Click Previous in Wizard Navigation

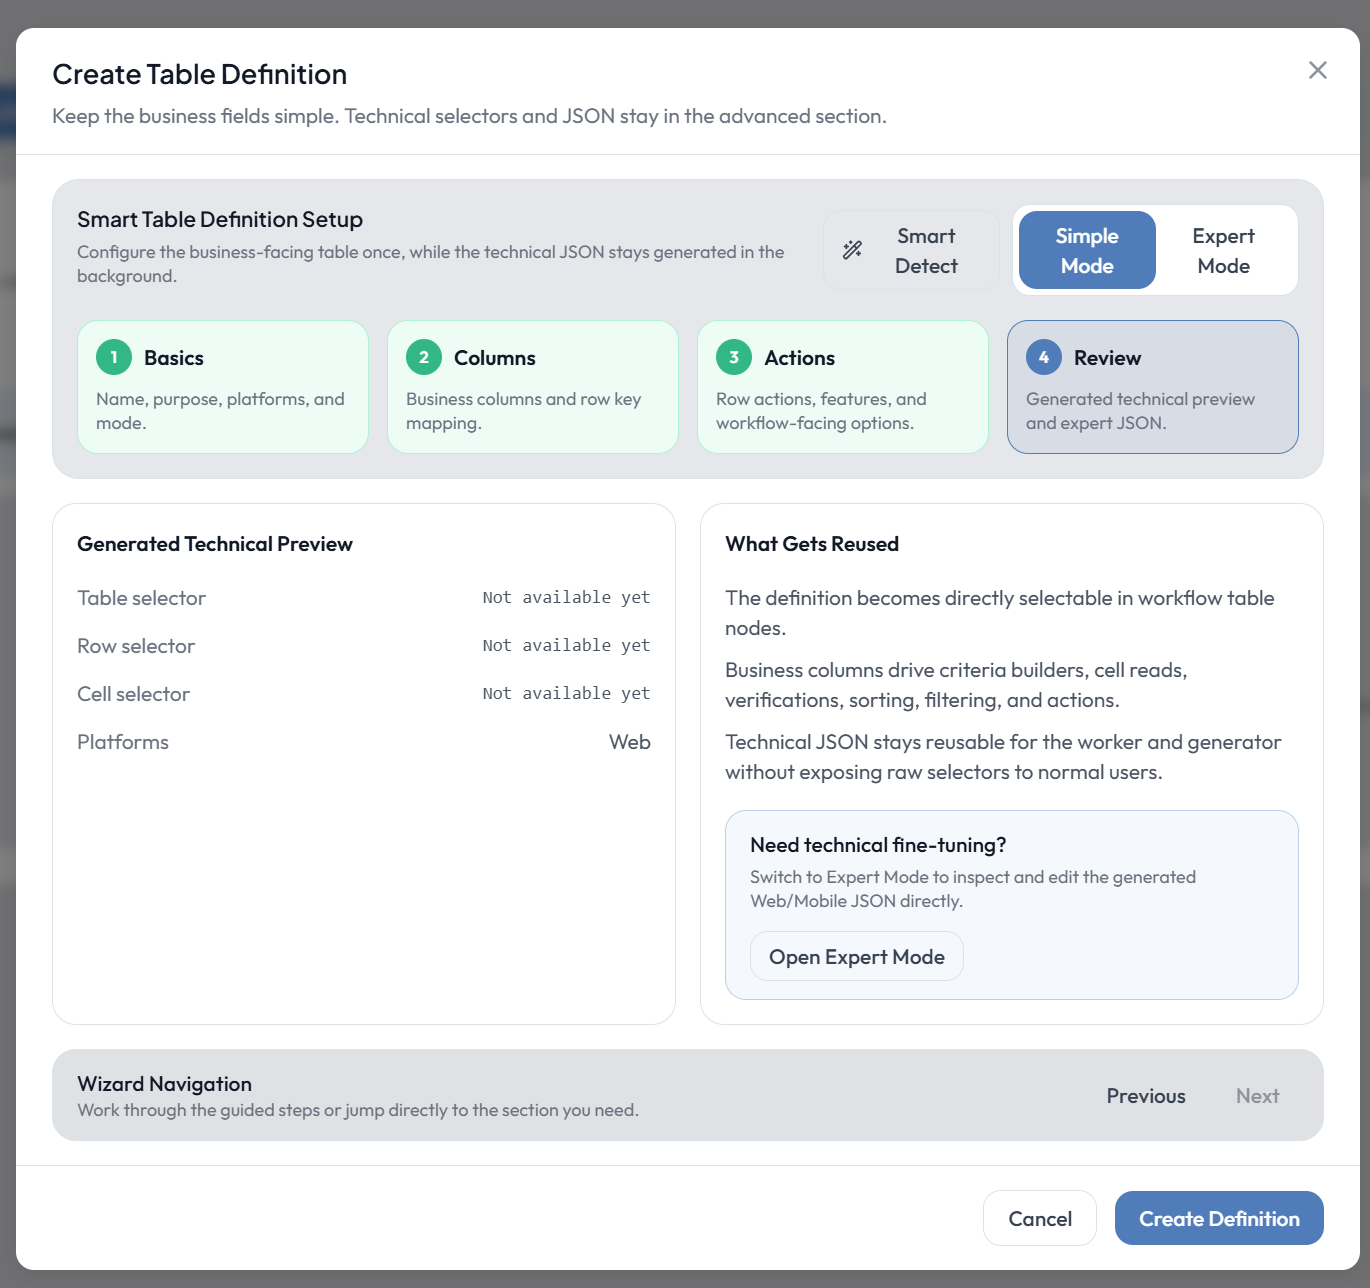click(x=1146, y=1096)
